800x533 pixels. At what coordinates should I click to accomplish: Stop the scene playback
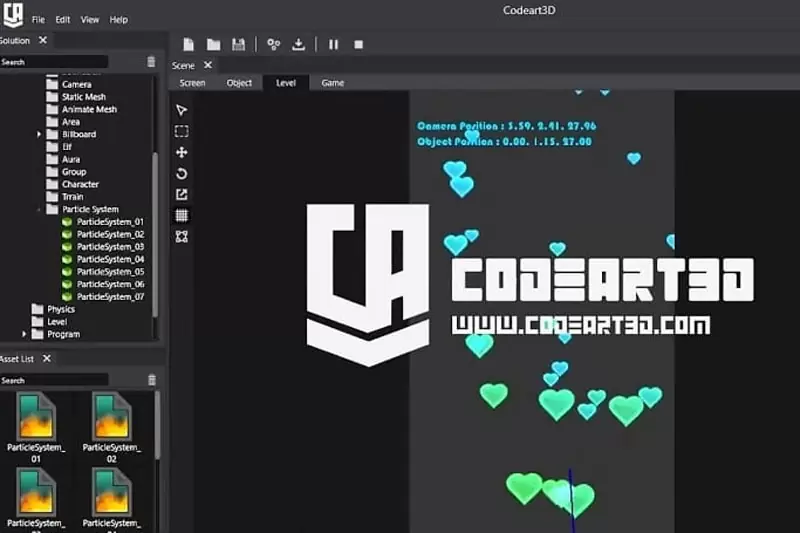[359, 45]
